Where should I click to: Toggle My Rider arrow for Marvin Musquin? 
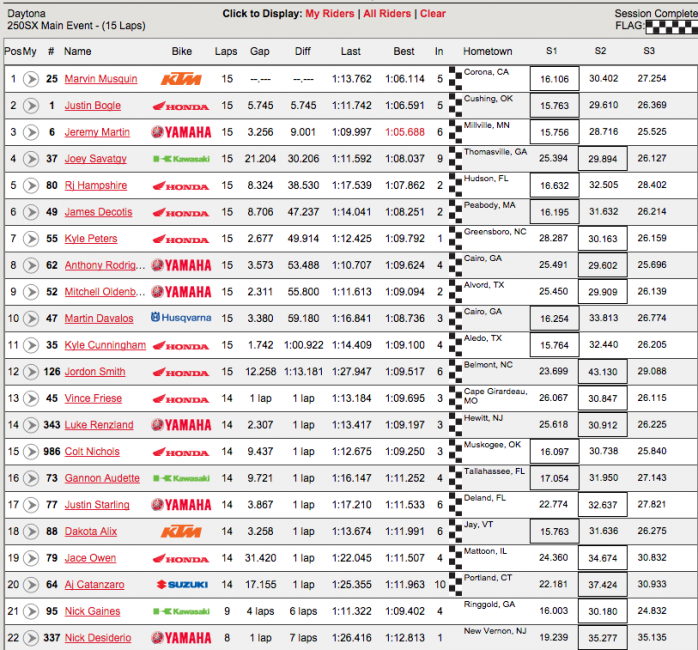[31, 79]
